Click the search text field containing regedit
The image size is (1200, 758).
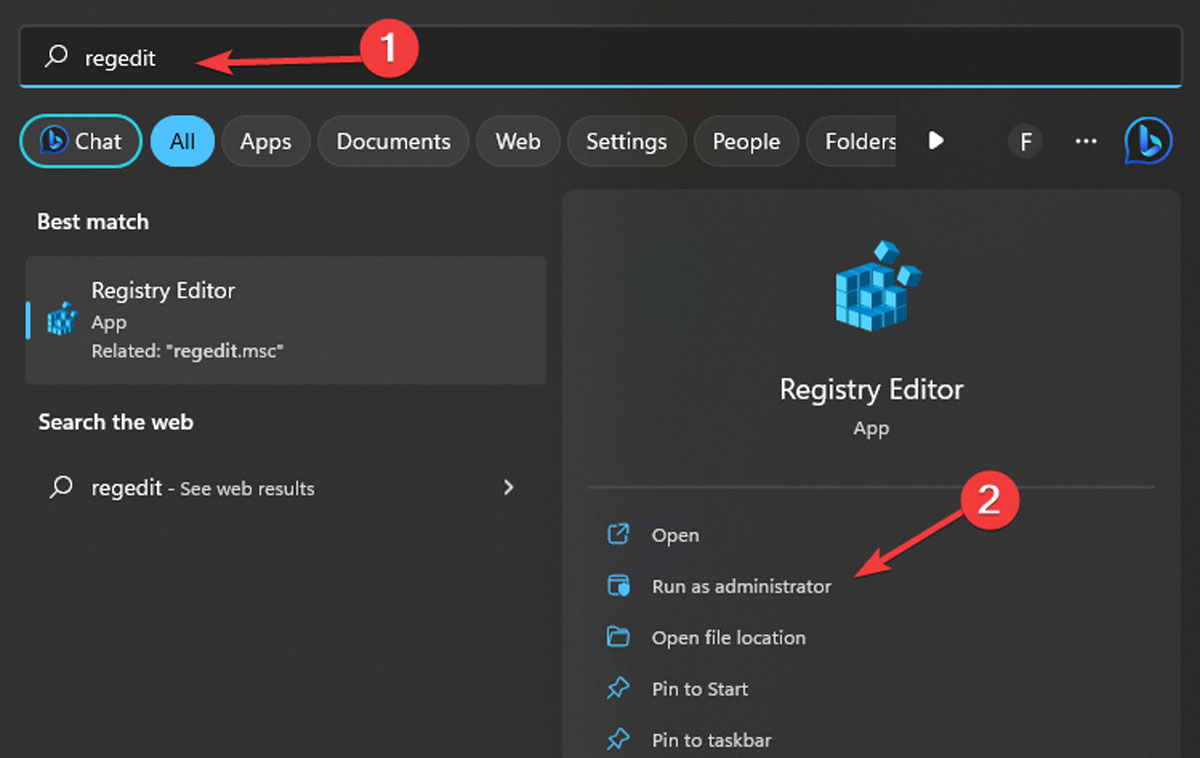click(x=600, y=57)
